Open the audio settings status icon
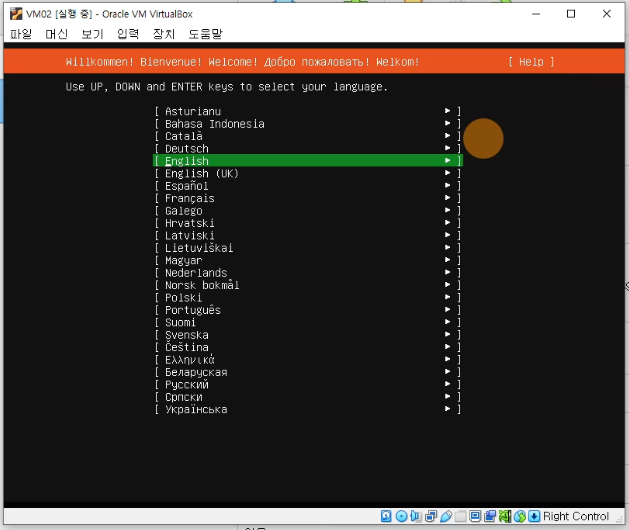The width and height of the screenshot is (629, 530). click(416, 516)
